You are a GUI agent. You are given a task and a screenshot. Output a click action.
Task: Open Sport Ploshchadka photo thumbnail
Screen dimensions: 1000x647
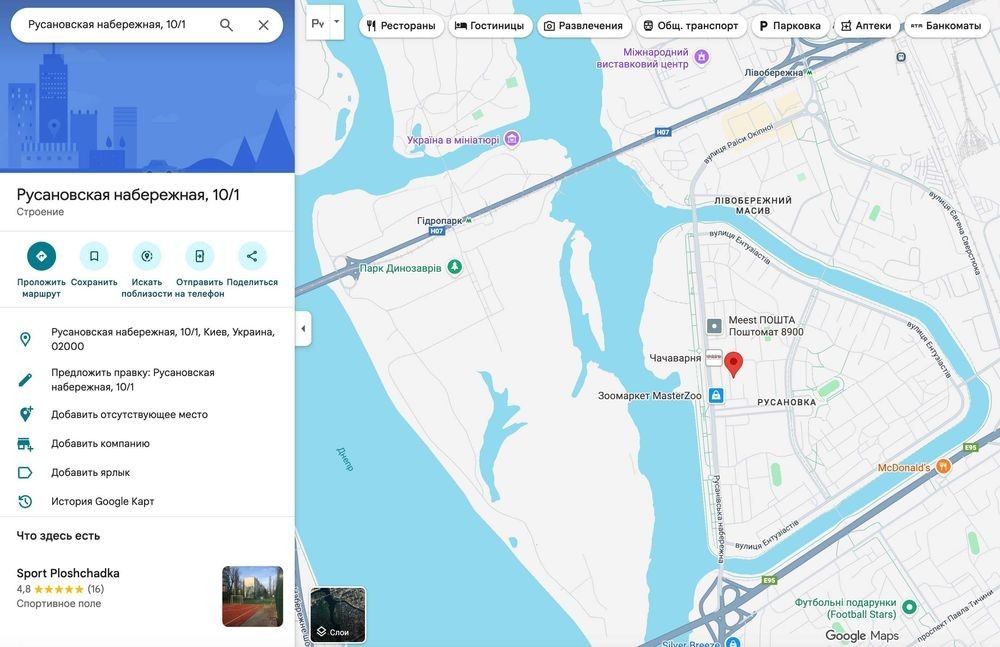point(252,596)
